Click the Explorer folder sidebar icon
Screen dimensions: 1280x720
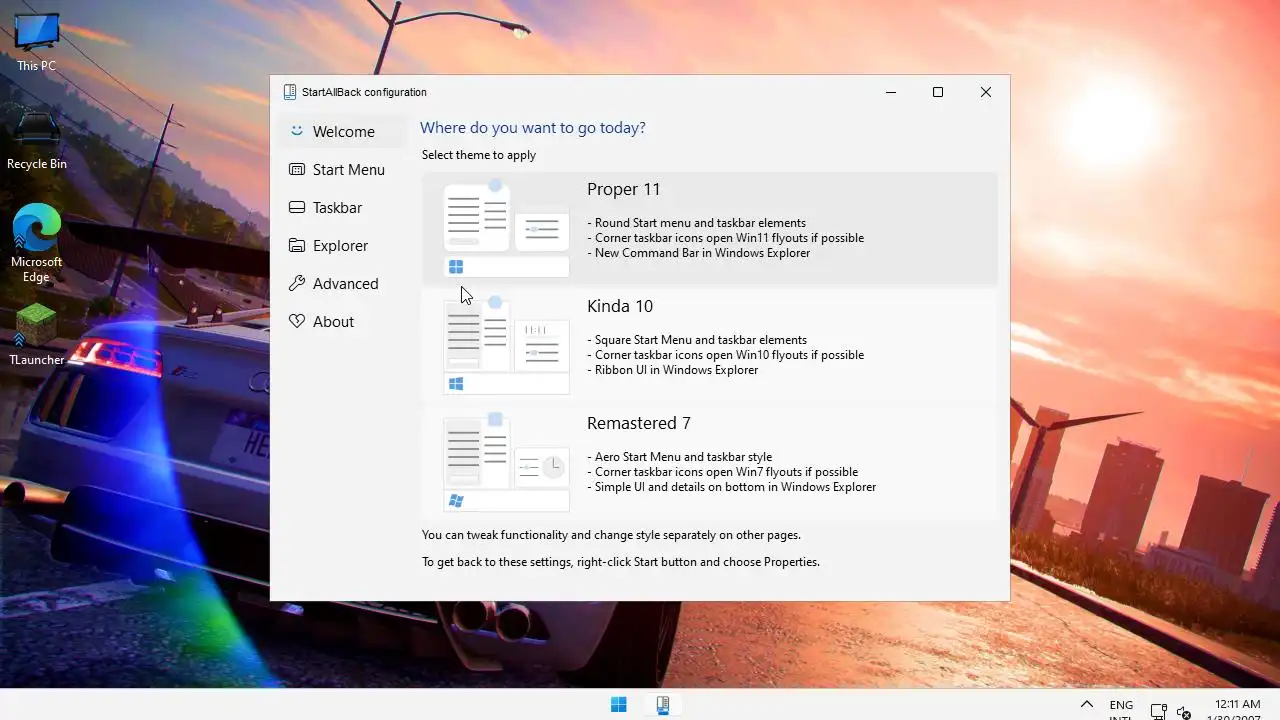[296, 245]
